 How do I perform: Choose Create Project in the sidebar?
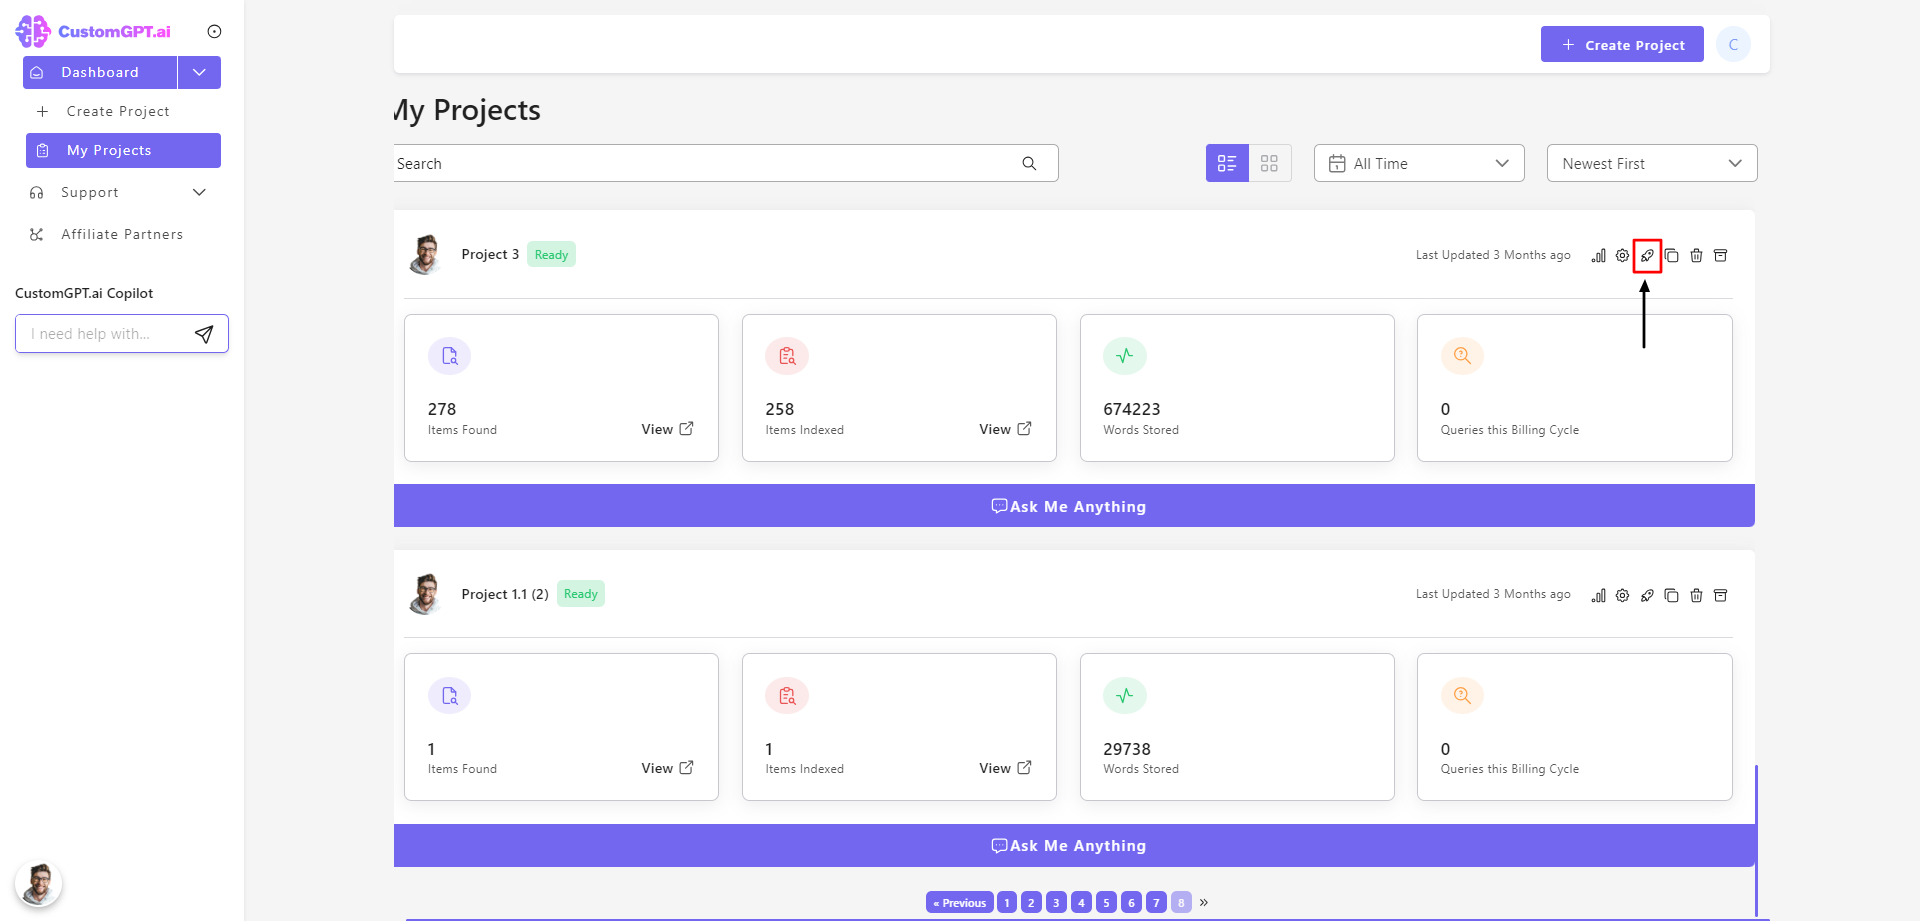(118, 111)
